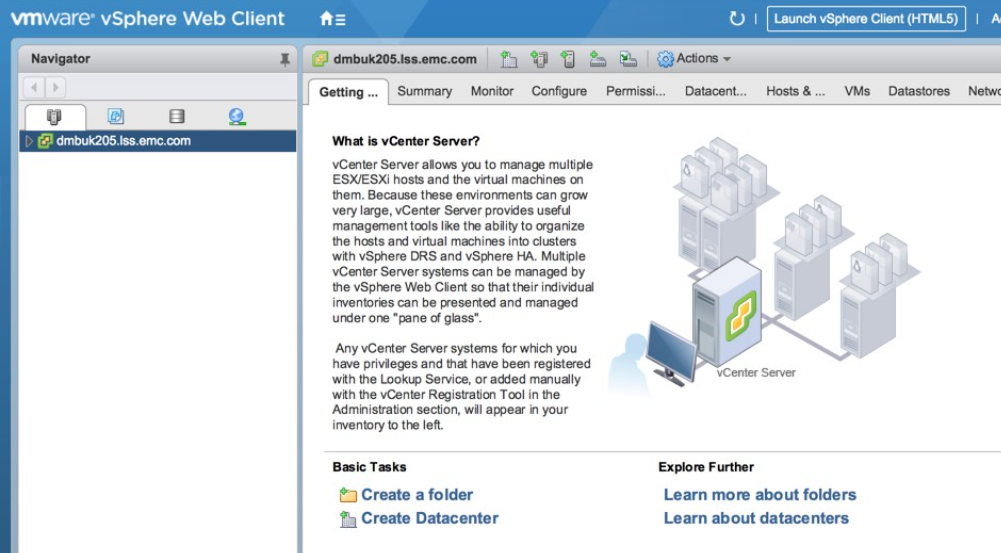The image size is (1001, 553).
Task: Open the home menu in the top bar
Action: pos(332,19)
